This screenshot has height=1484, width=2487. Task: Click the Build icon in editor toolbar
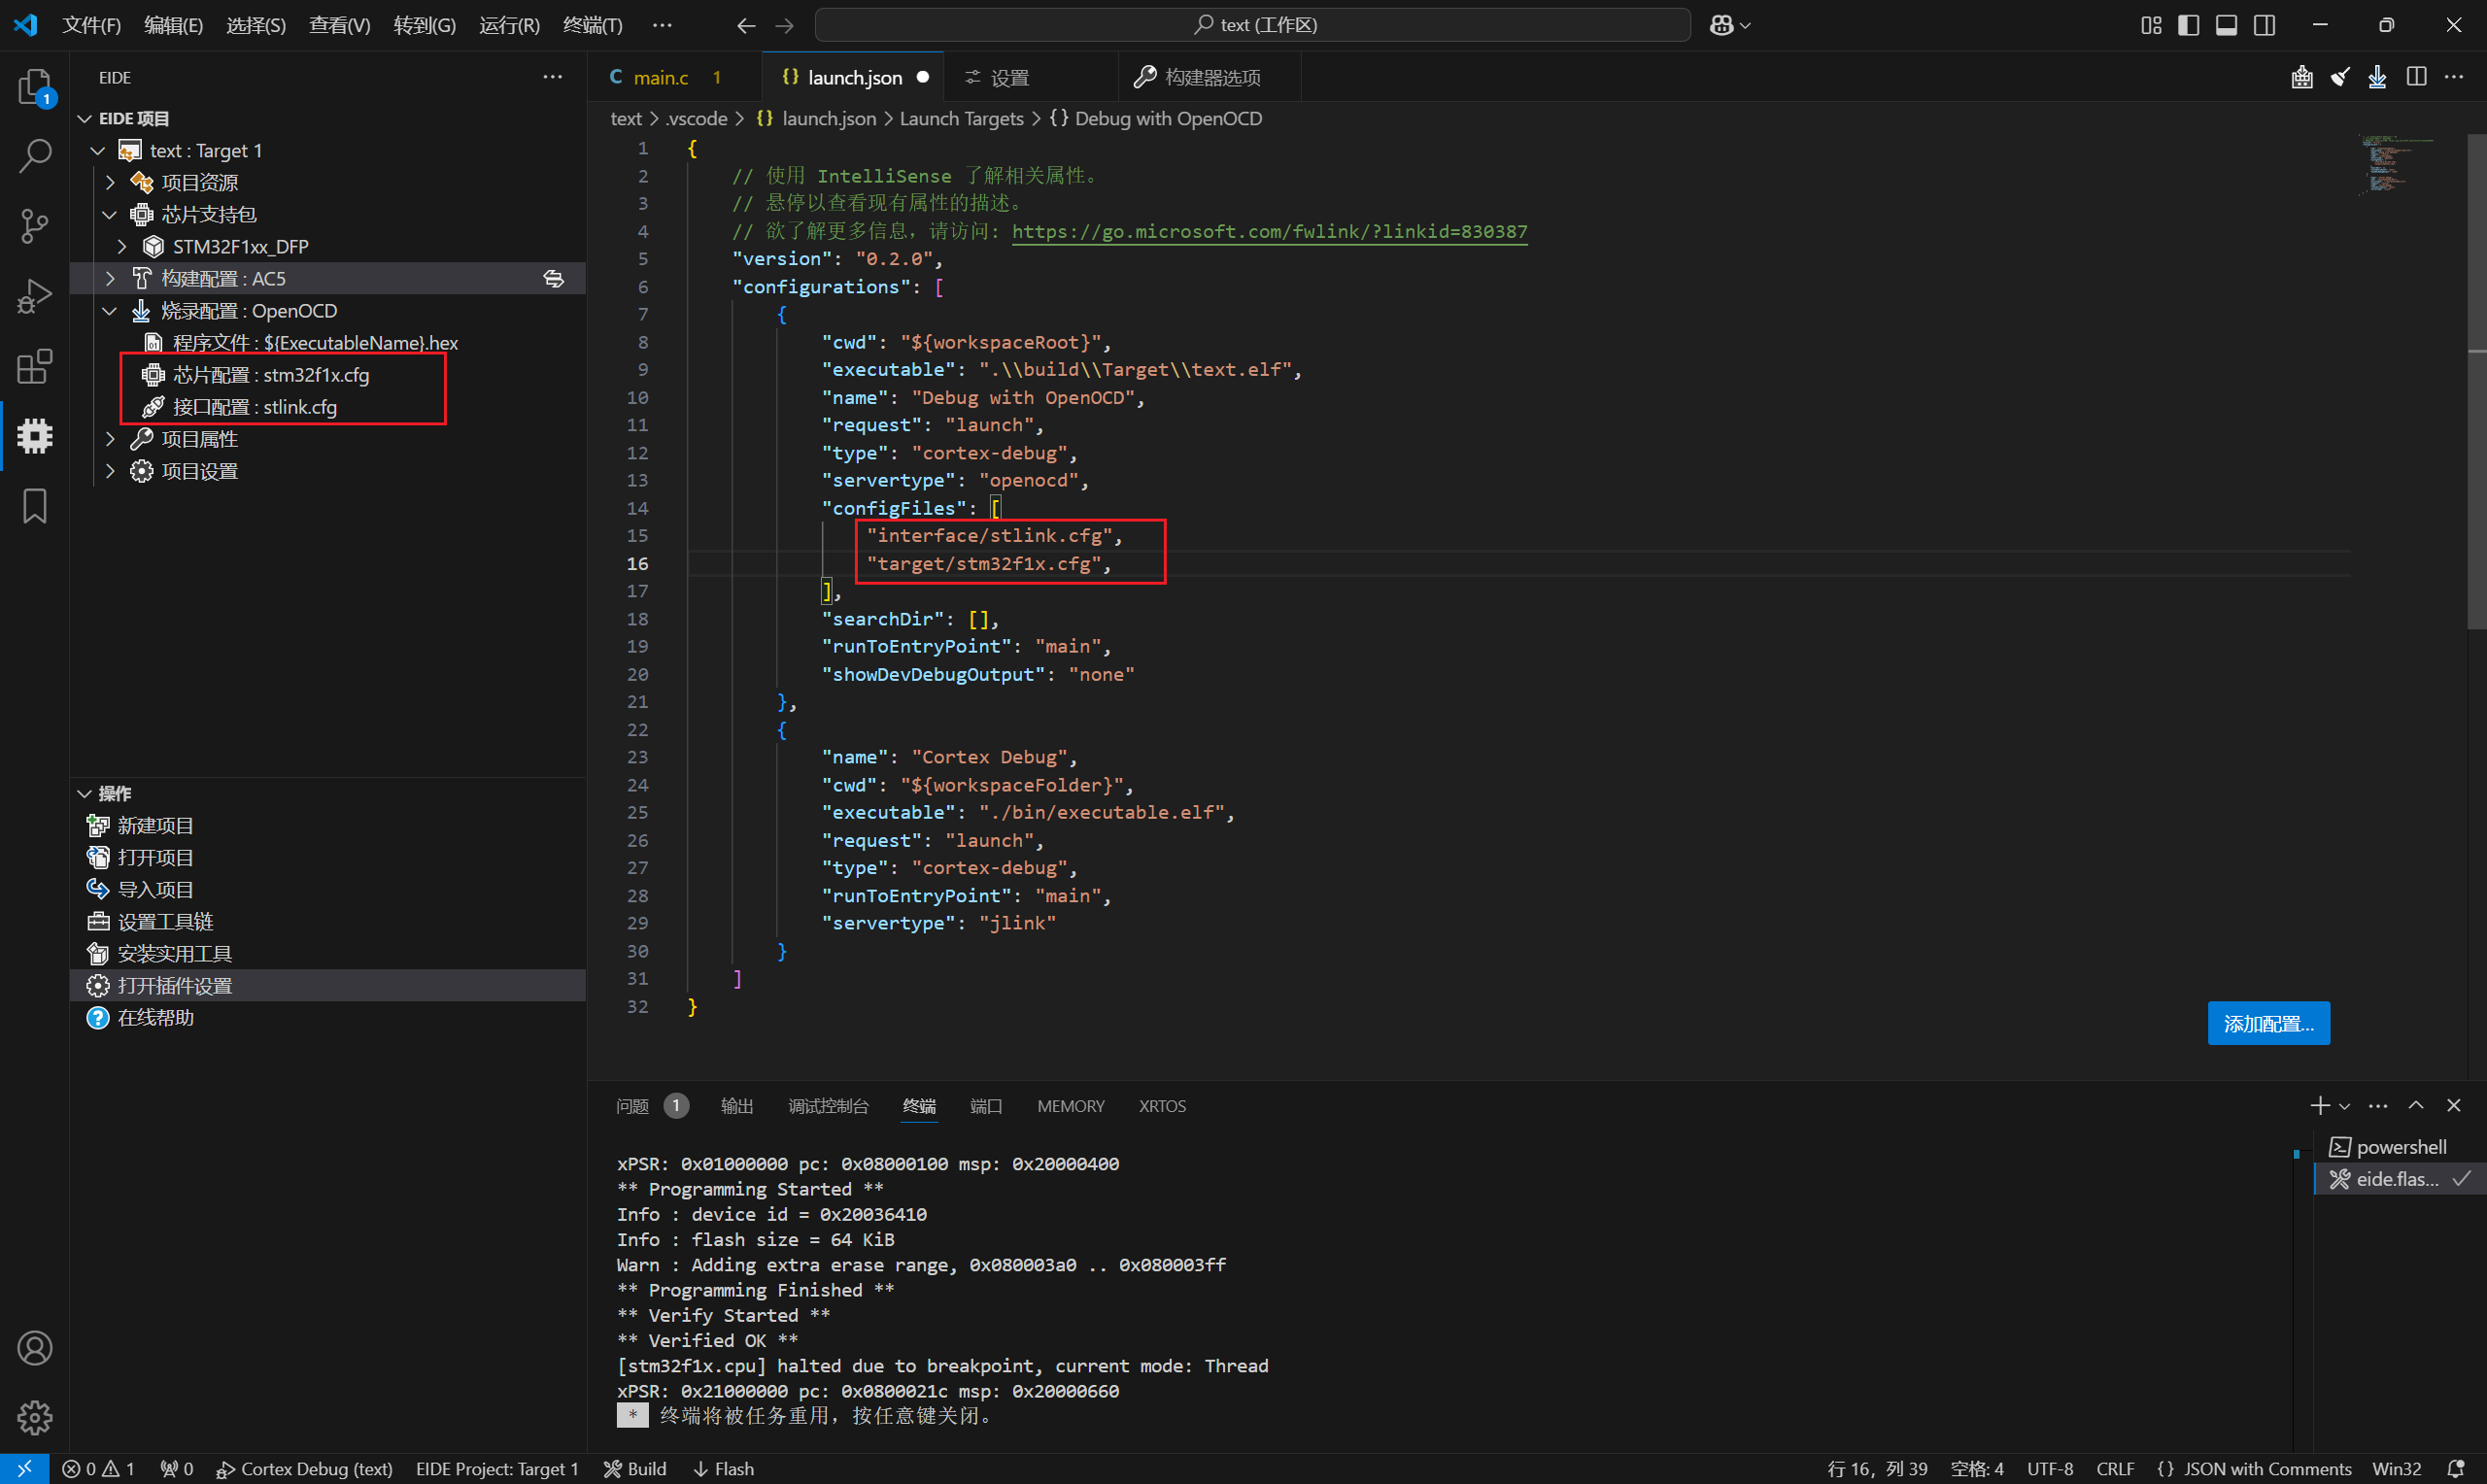click(2301, 77)
